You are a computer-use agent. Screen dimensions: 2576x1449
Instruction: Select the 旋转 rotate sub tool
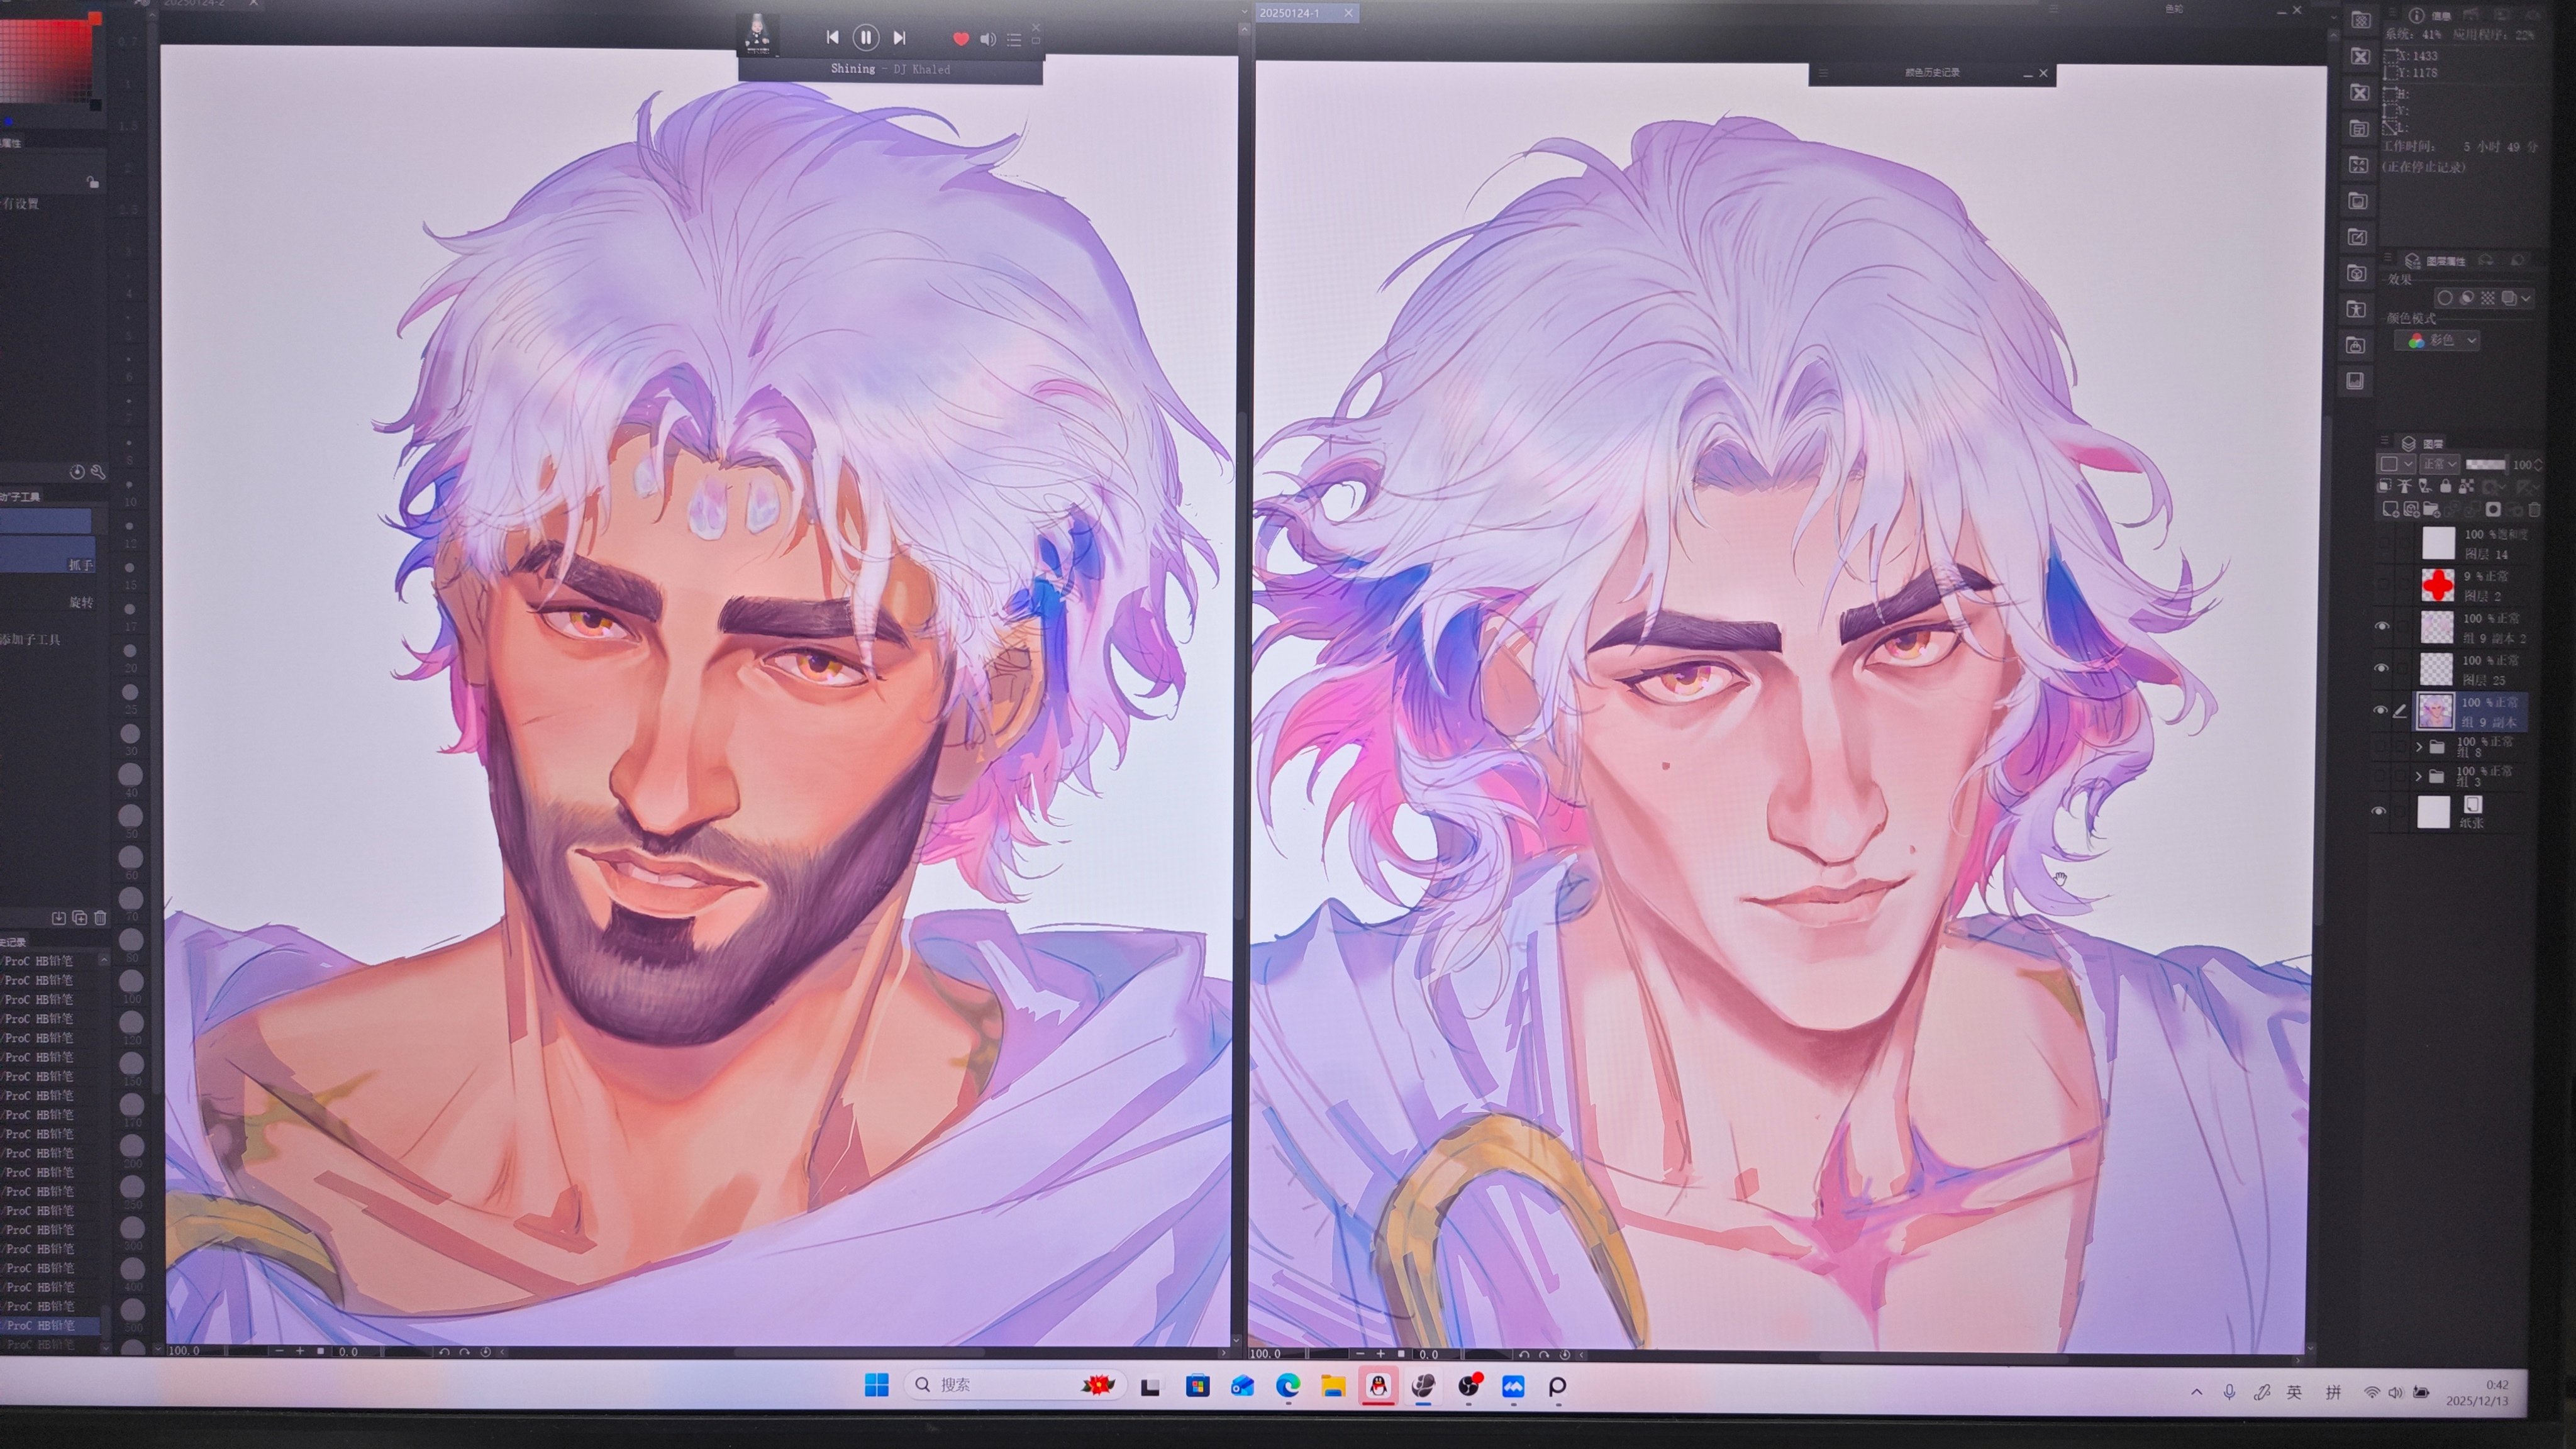coord(80,602)
